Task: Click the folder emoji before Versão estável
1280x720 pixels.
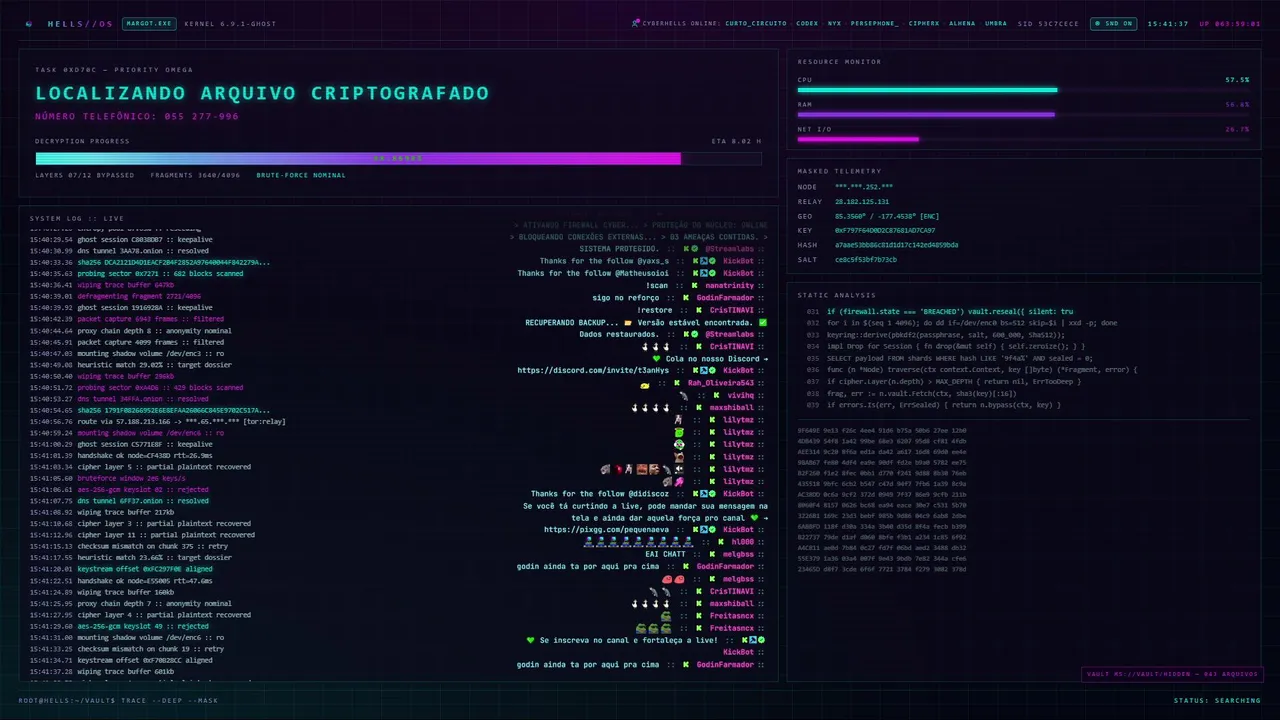Action: tap(628, 322)
